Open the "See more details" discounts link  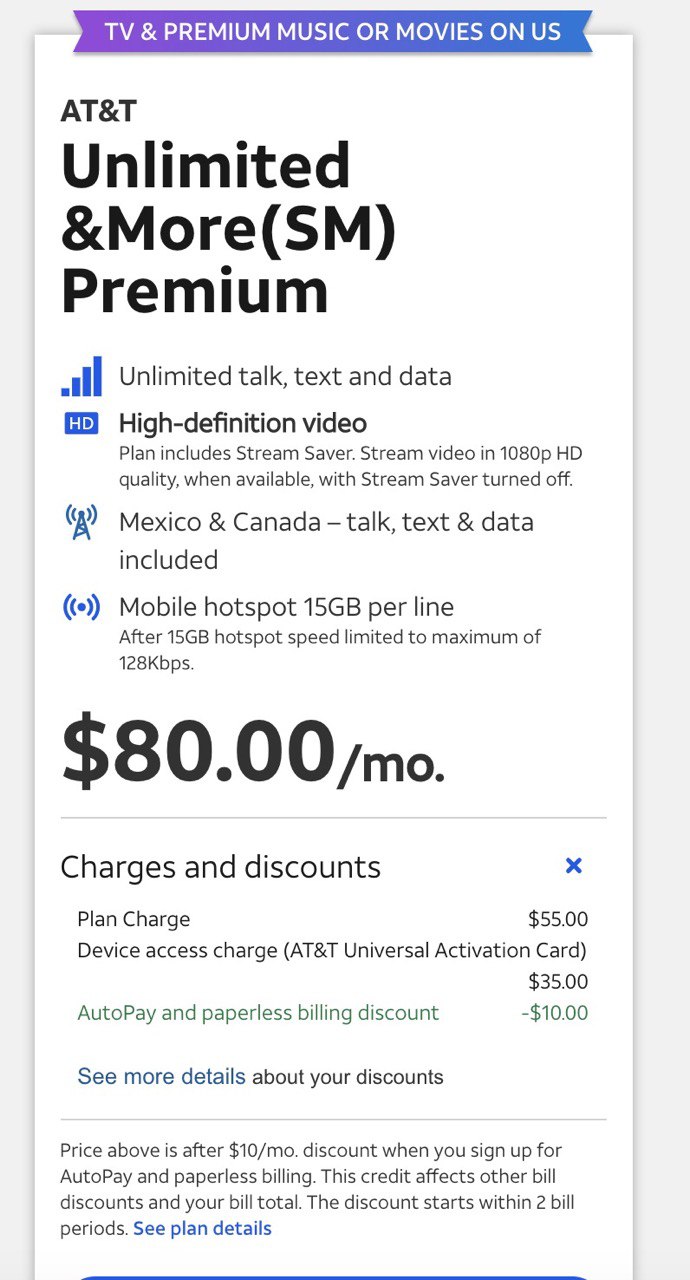click(161, 1077)
